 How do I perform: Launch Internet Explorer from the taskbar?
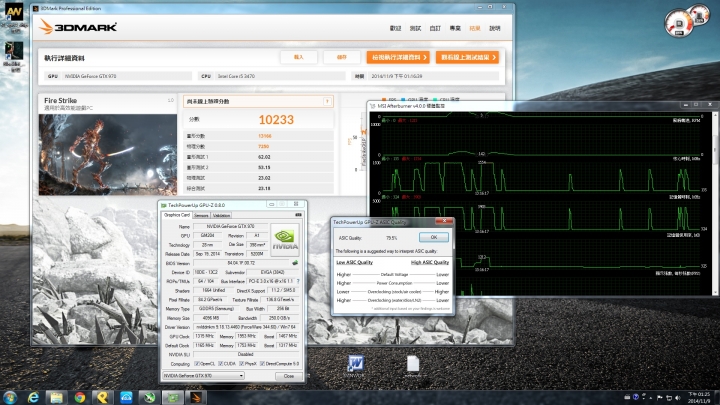33,397
